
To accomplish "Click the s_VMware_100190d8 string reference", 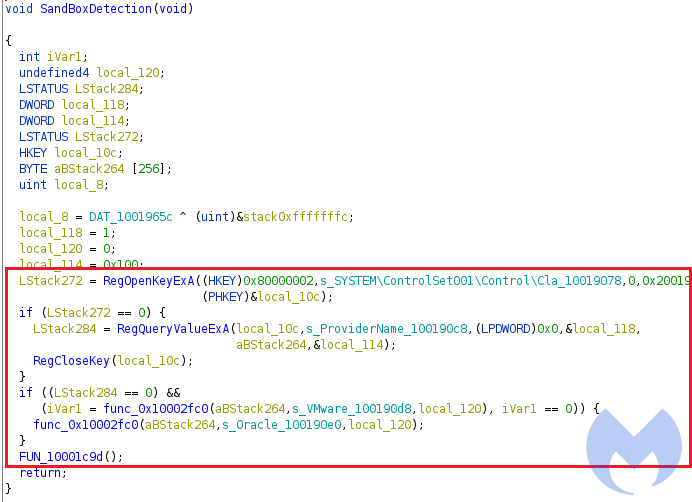I will pyautogui.click(x=352, y=409).
